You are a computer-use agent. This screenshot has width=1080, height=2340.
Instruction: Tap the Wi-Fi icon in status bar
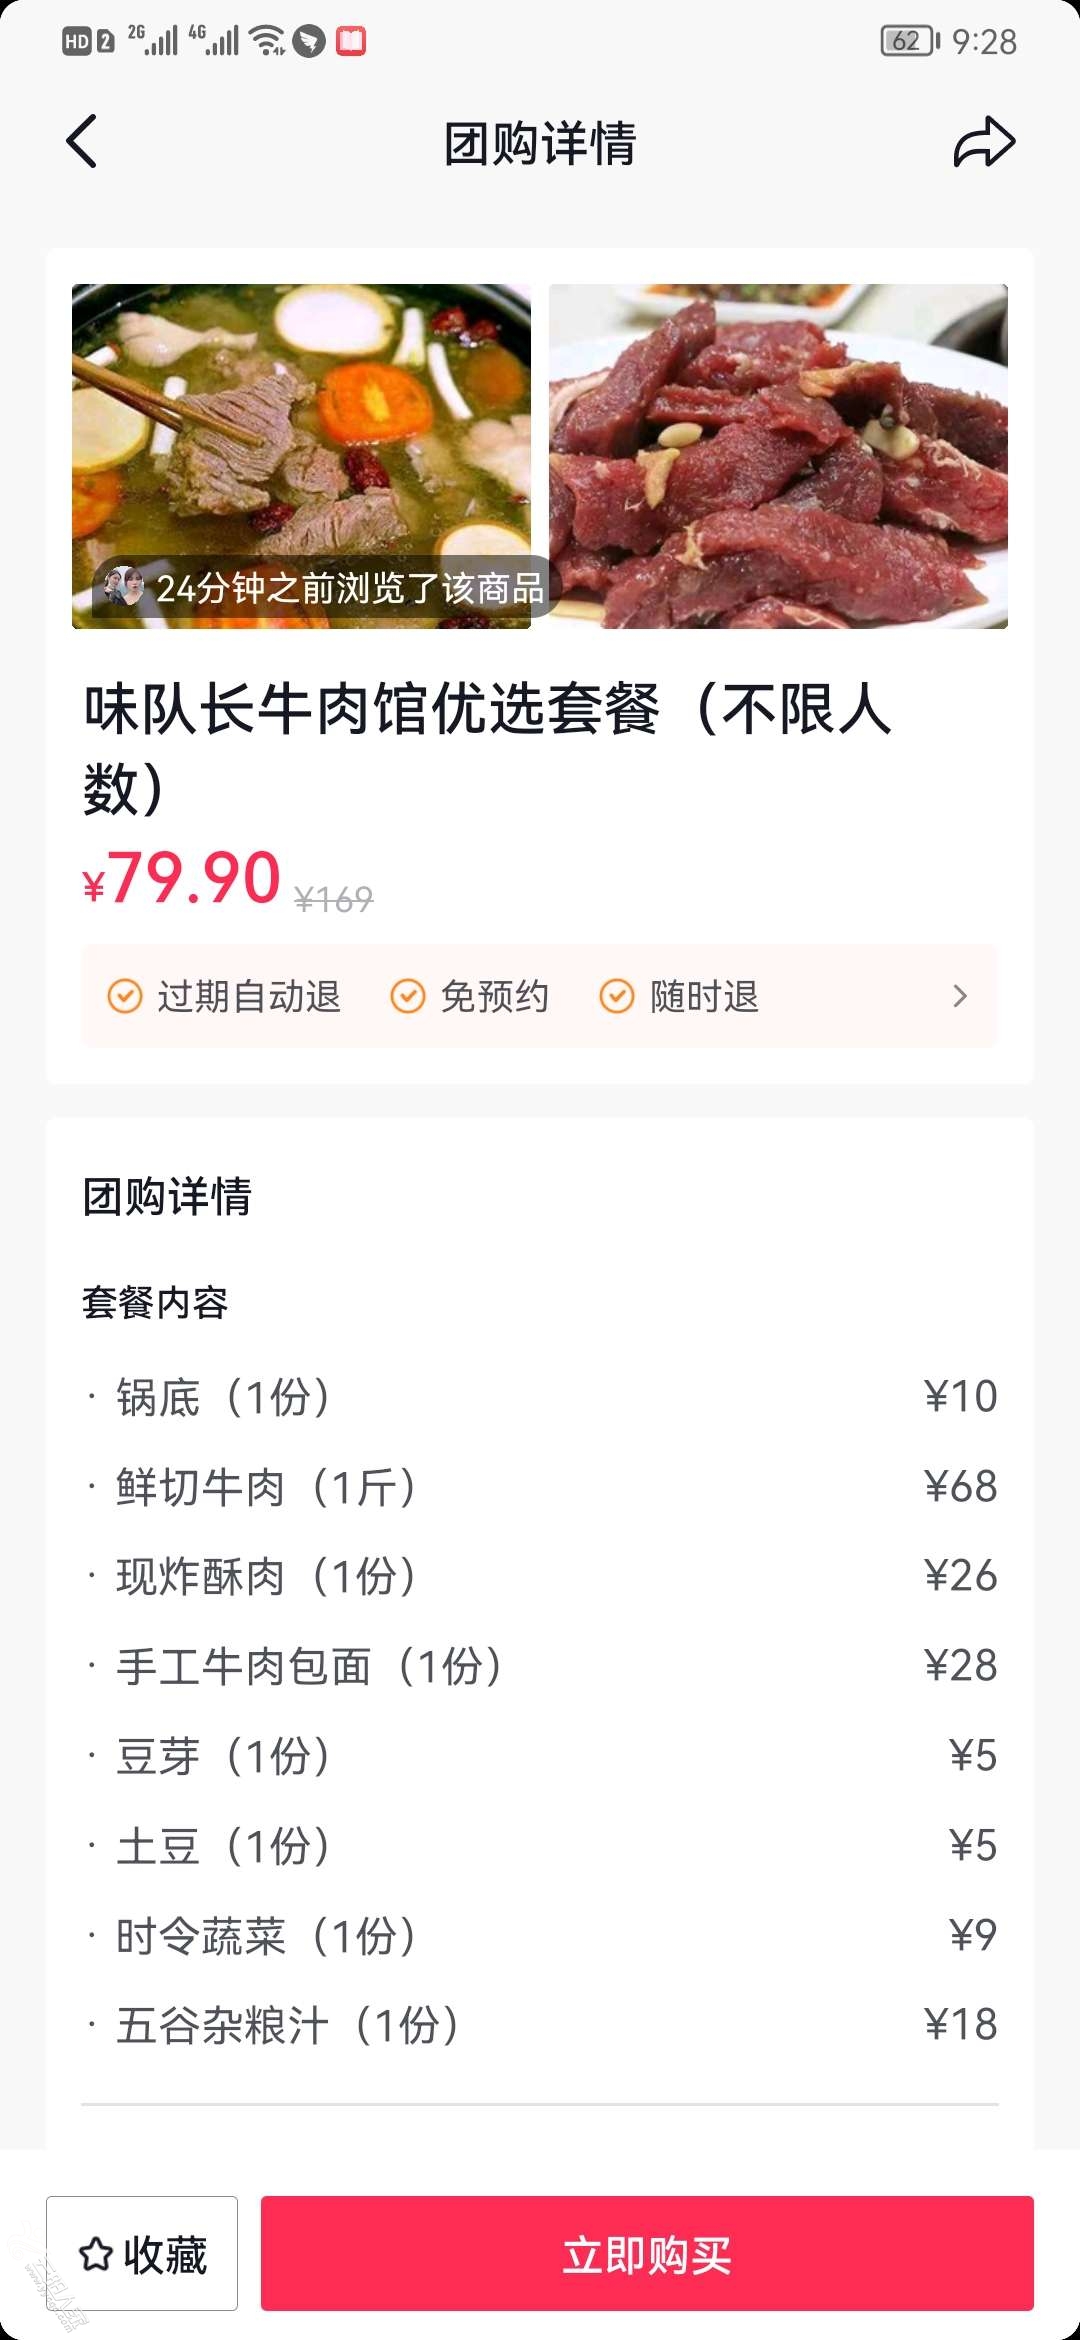coord(267,41)
